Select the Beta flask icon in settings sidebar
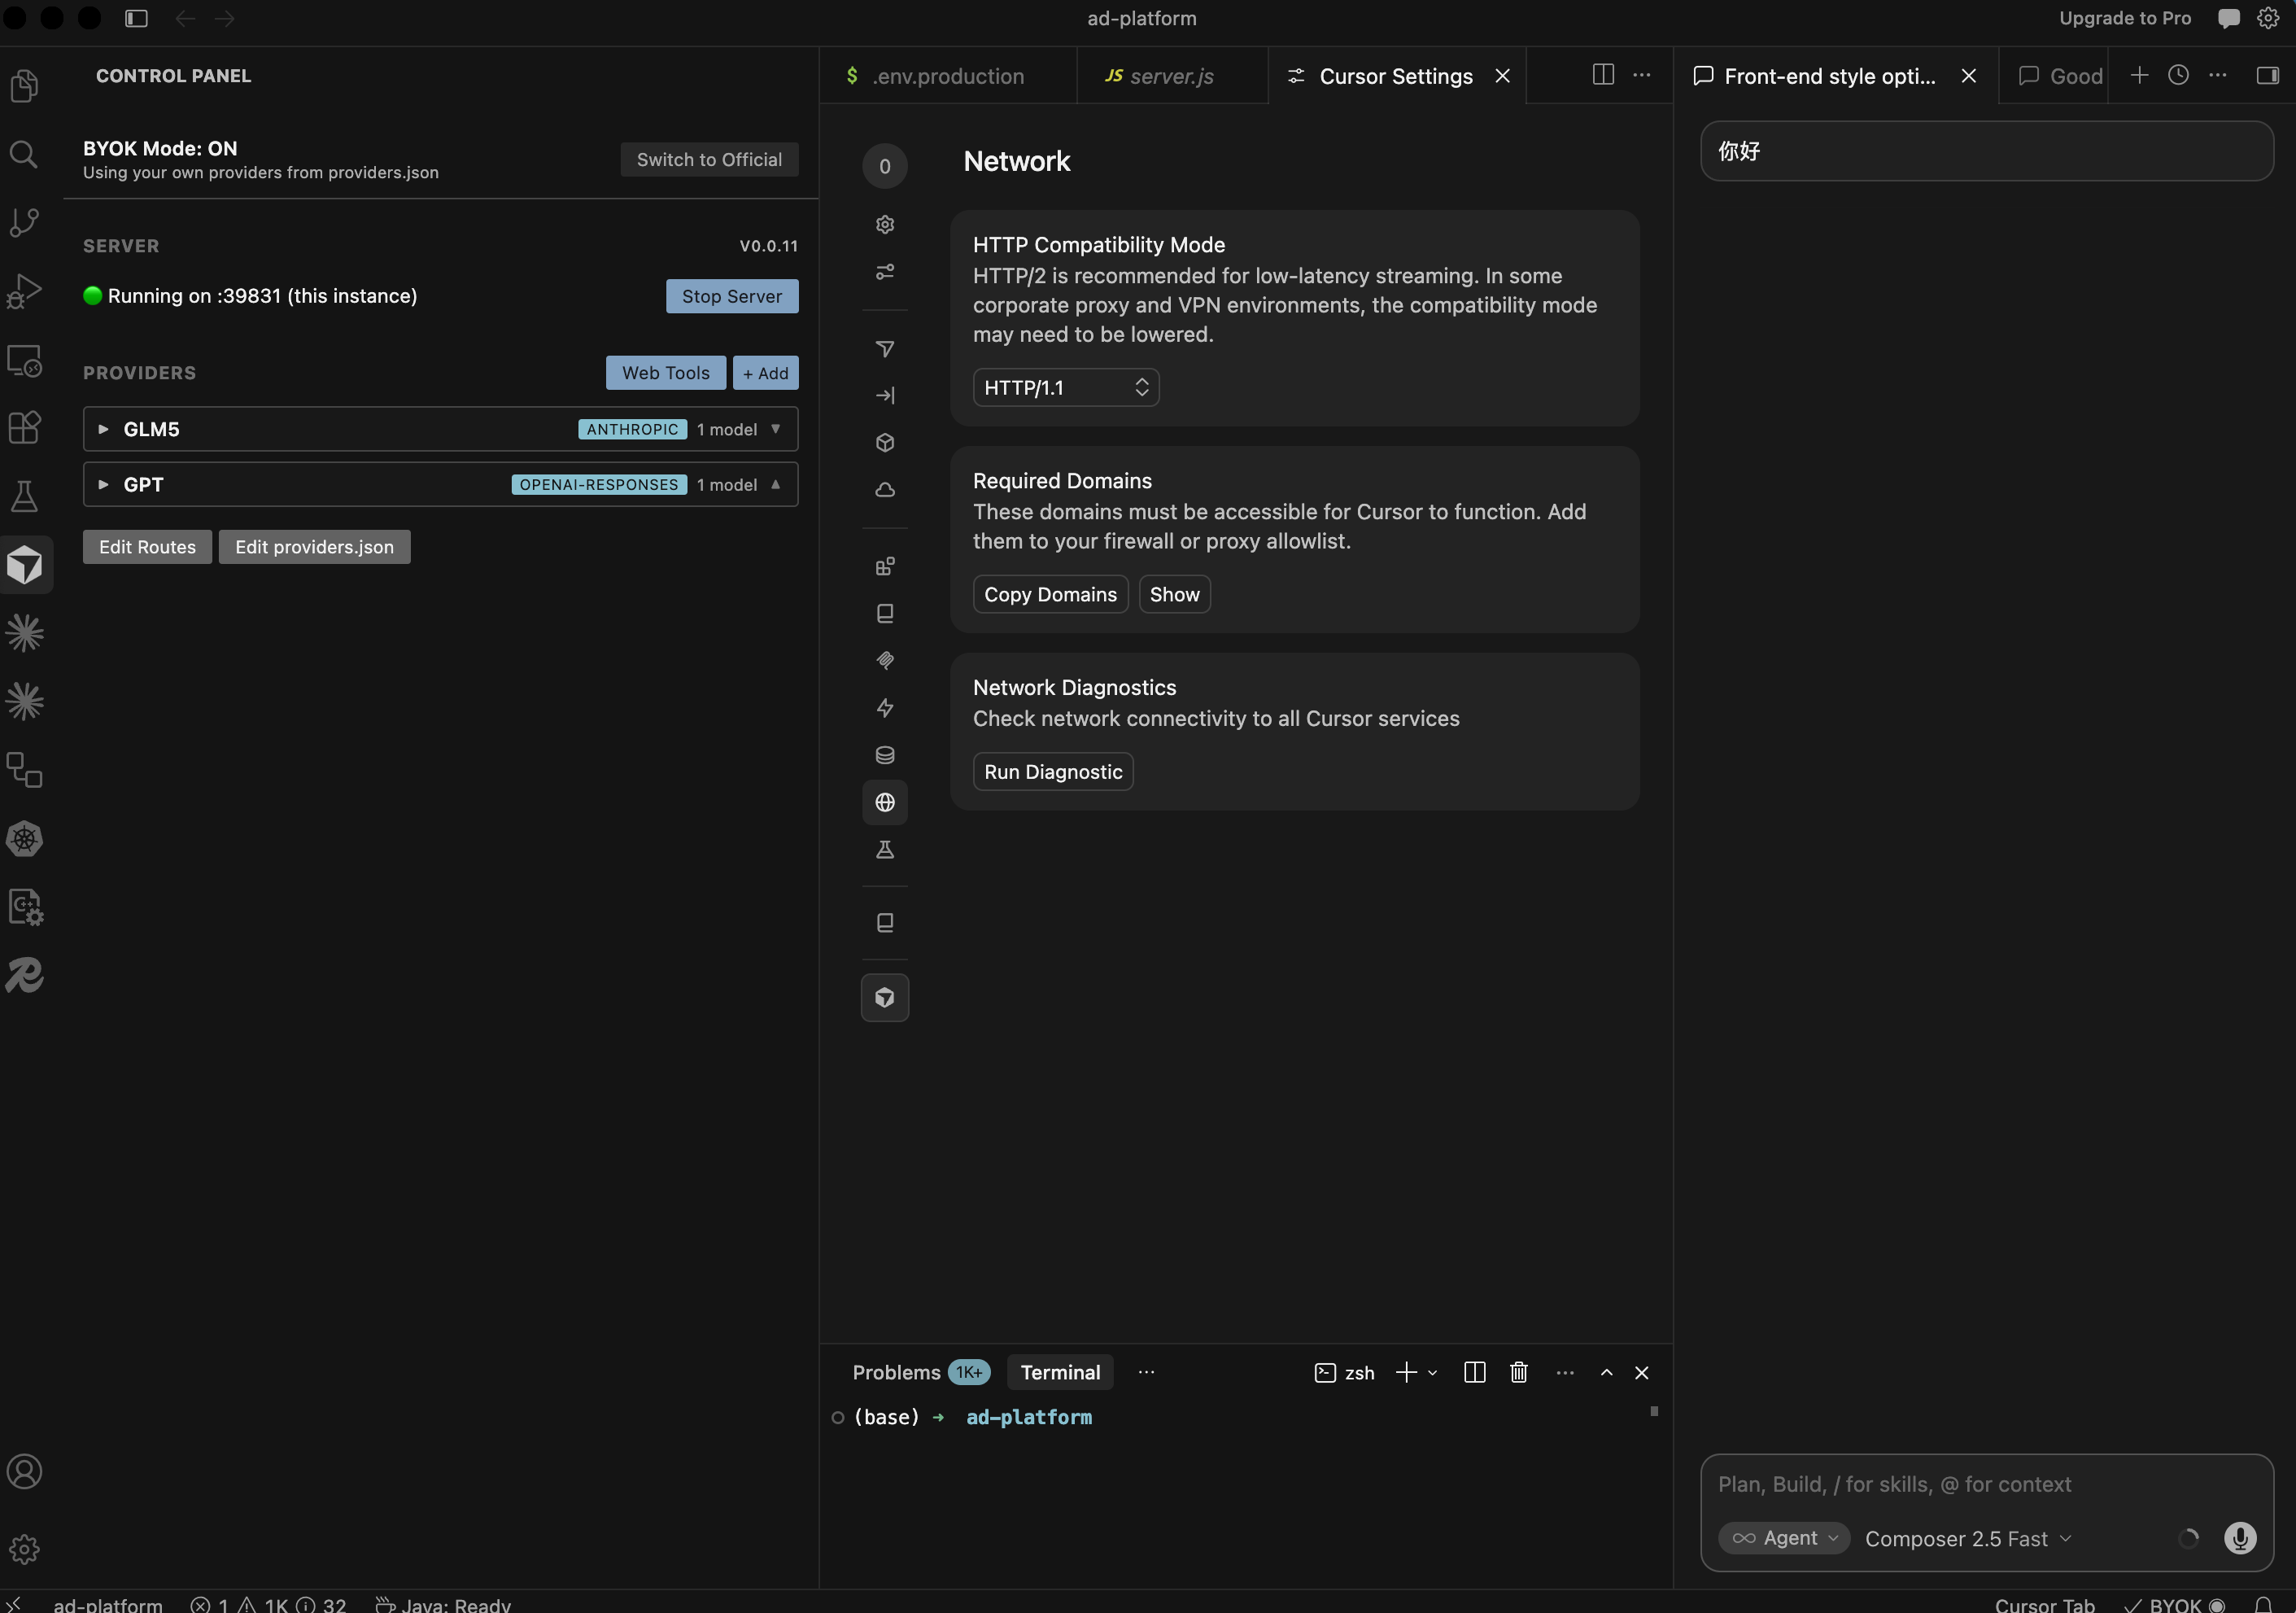Image resolution: width=2296 pixels, height=1613 pixels. (885, 850)
